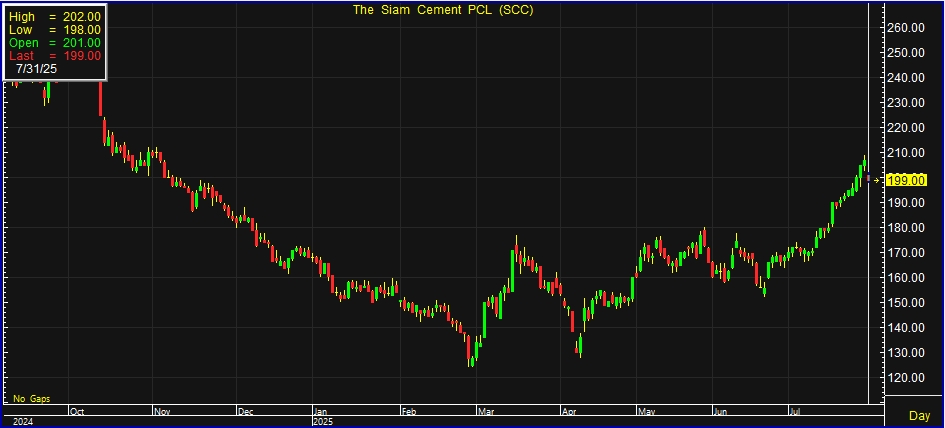Viewport: 945px width, 428px height.
Task: Click the Mar label on the time axis
Action: click(485, 412)
